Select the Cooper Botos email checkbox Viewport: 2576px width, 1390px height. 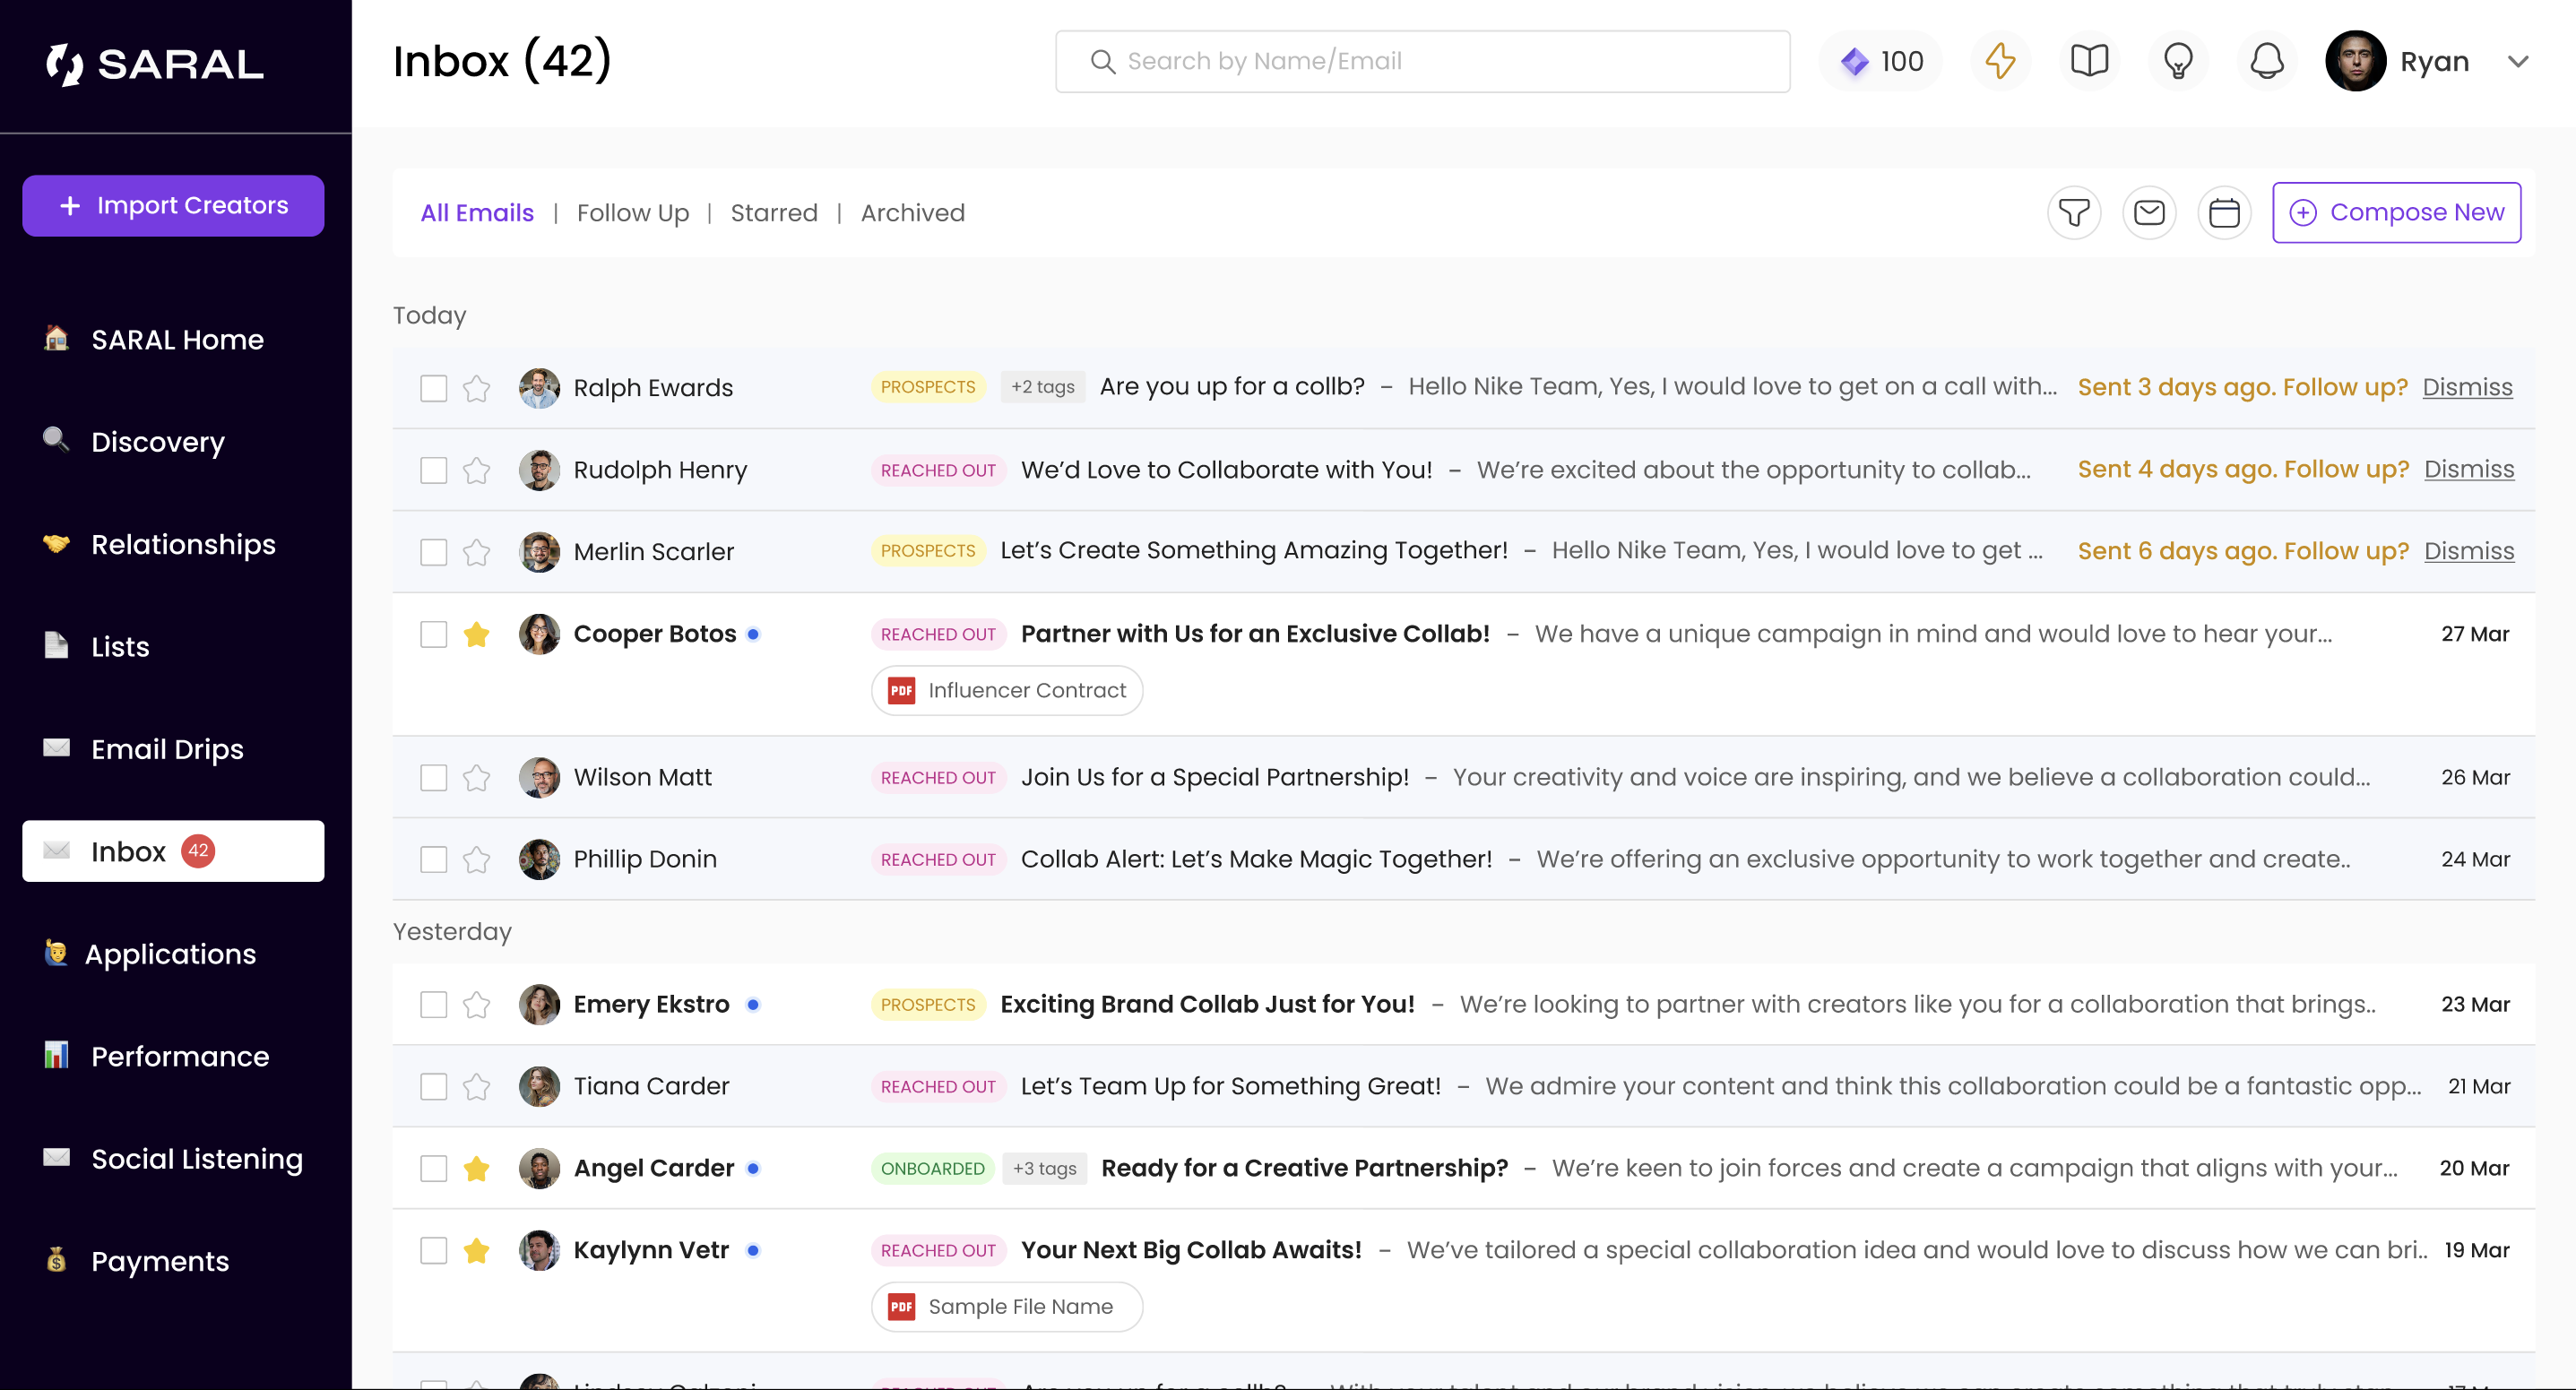pos(433,634)
